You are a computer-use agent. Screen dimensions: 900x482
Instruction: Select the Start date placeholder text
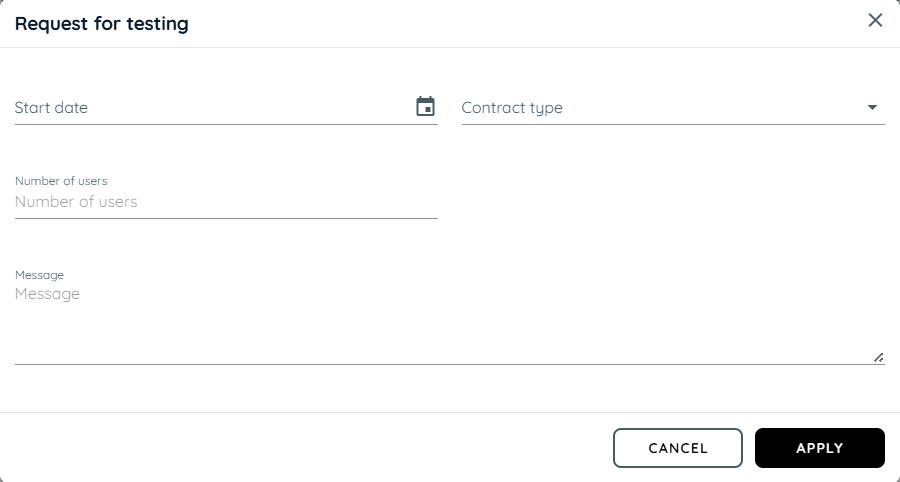[51, 107]
